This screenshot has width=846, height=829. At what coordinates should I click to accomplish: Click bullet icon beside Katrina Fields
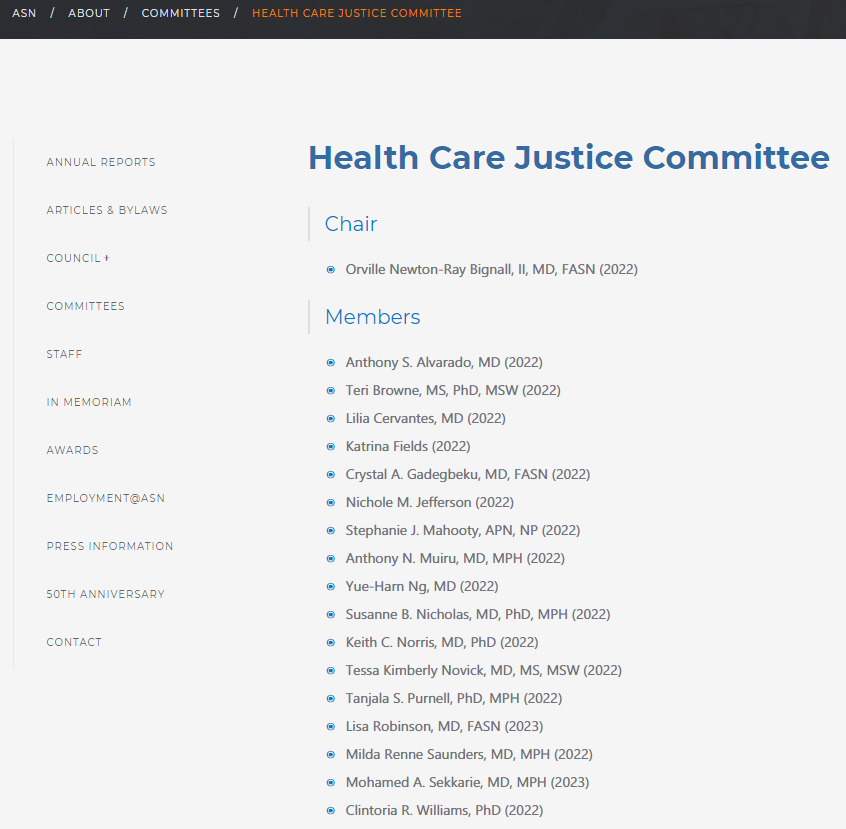click(331, 447)
